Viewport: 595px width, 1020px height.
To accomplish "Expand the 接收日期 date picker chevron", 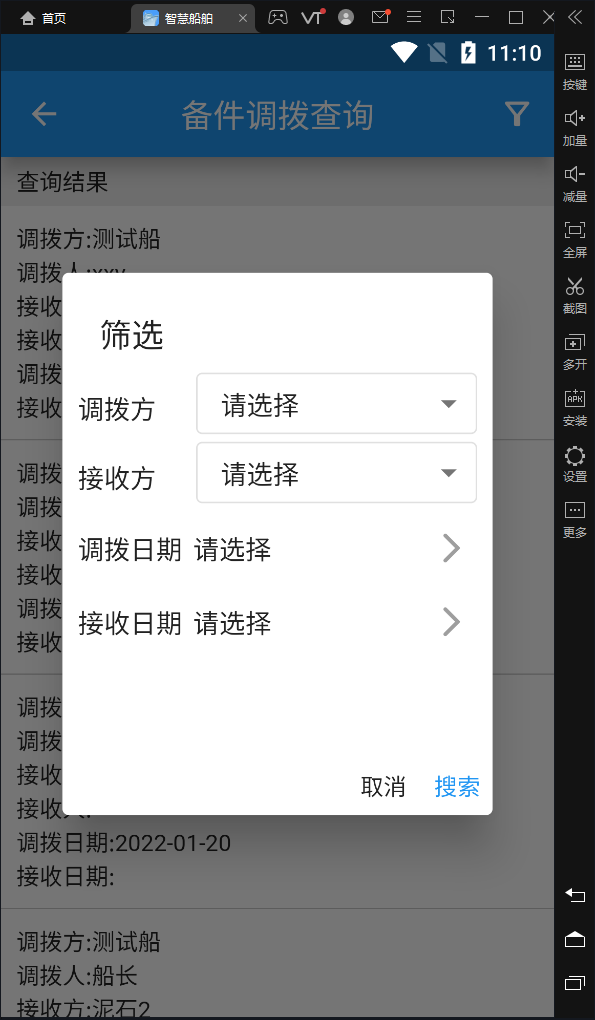I will click(451, 622).
